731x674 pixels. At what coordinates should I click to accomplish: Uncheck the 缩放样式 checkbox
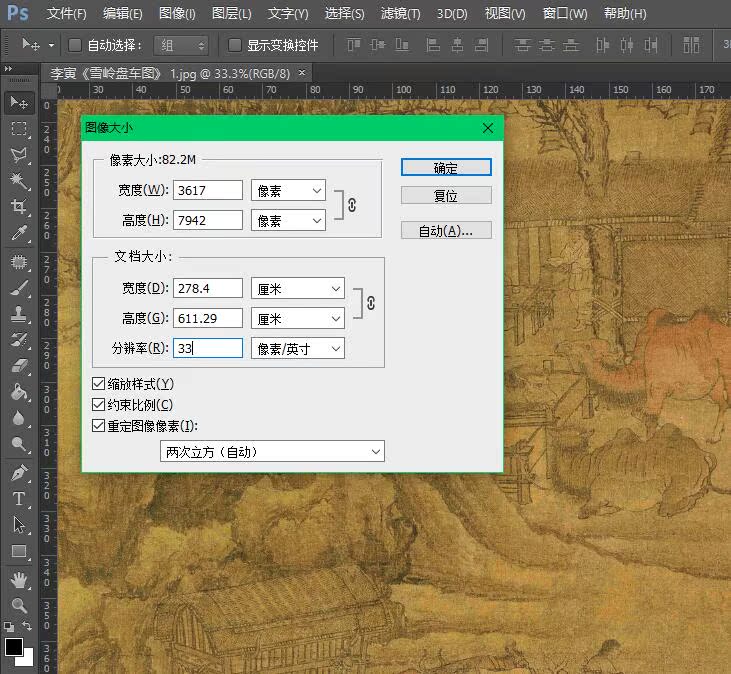[x=98, y=384]
